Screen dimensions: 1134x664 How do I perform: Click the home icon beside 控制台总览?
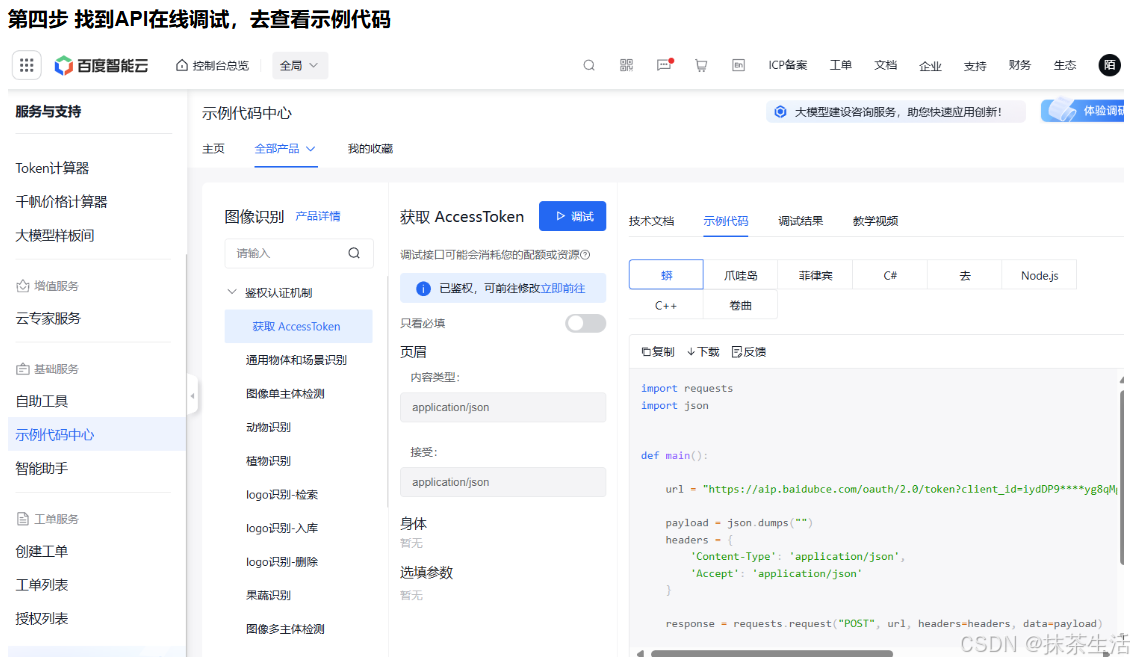pos(182,65)
